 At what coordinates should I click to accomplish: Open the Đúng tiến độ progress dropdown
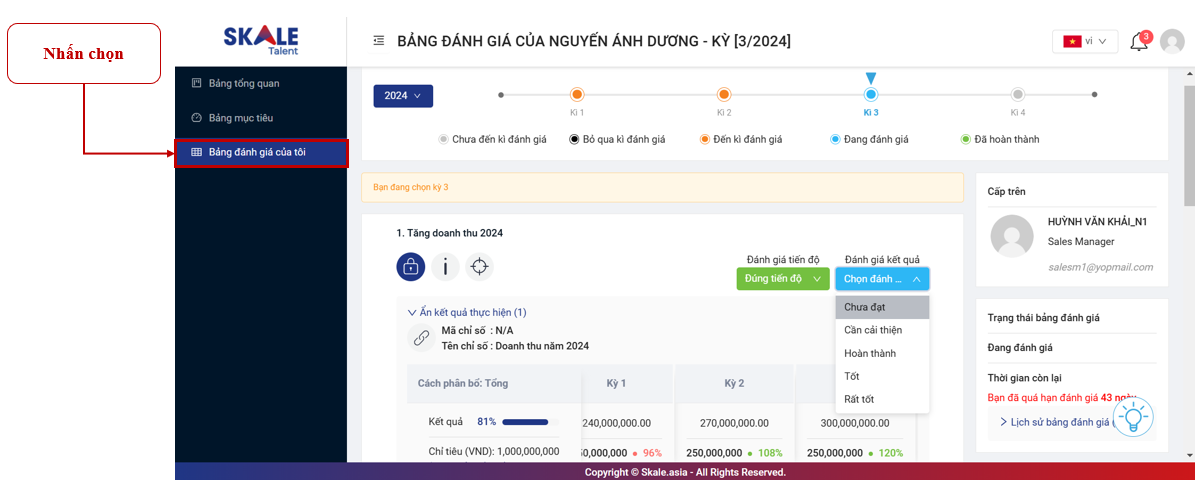tap(783, 279)
